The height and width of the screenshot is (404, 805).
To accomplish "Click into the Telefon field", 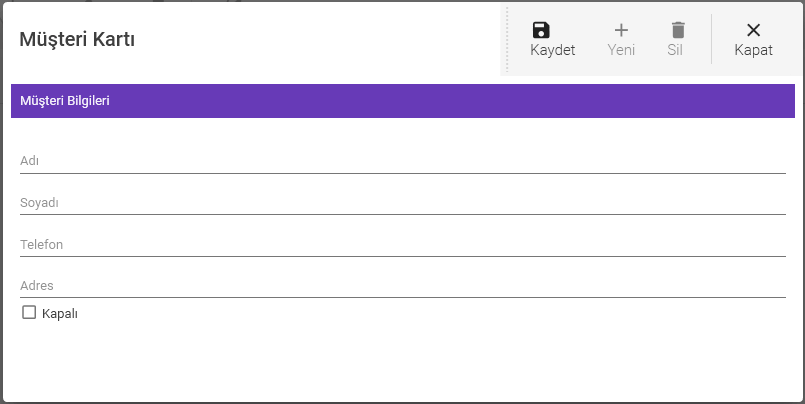I will (401, 245).
